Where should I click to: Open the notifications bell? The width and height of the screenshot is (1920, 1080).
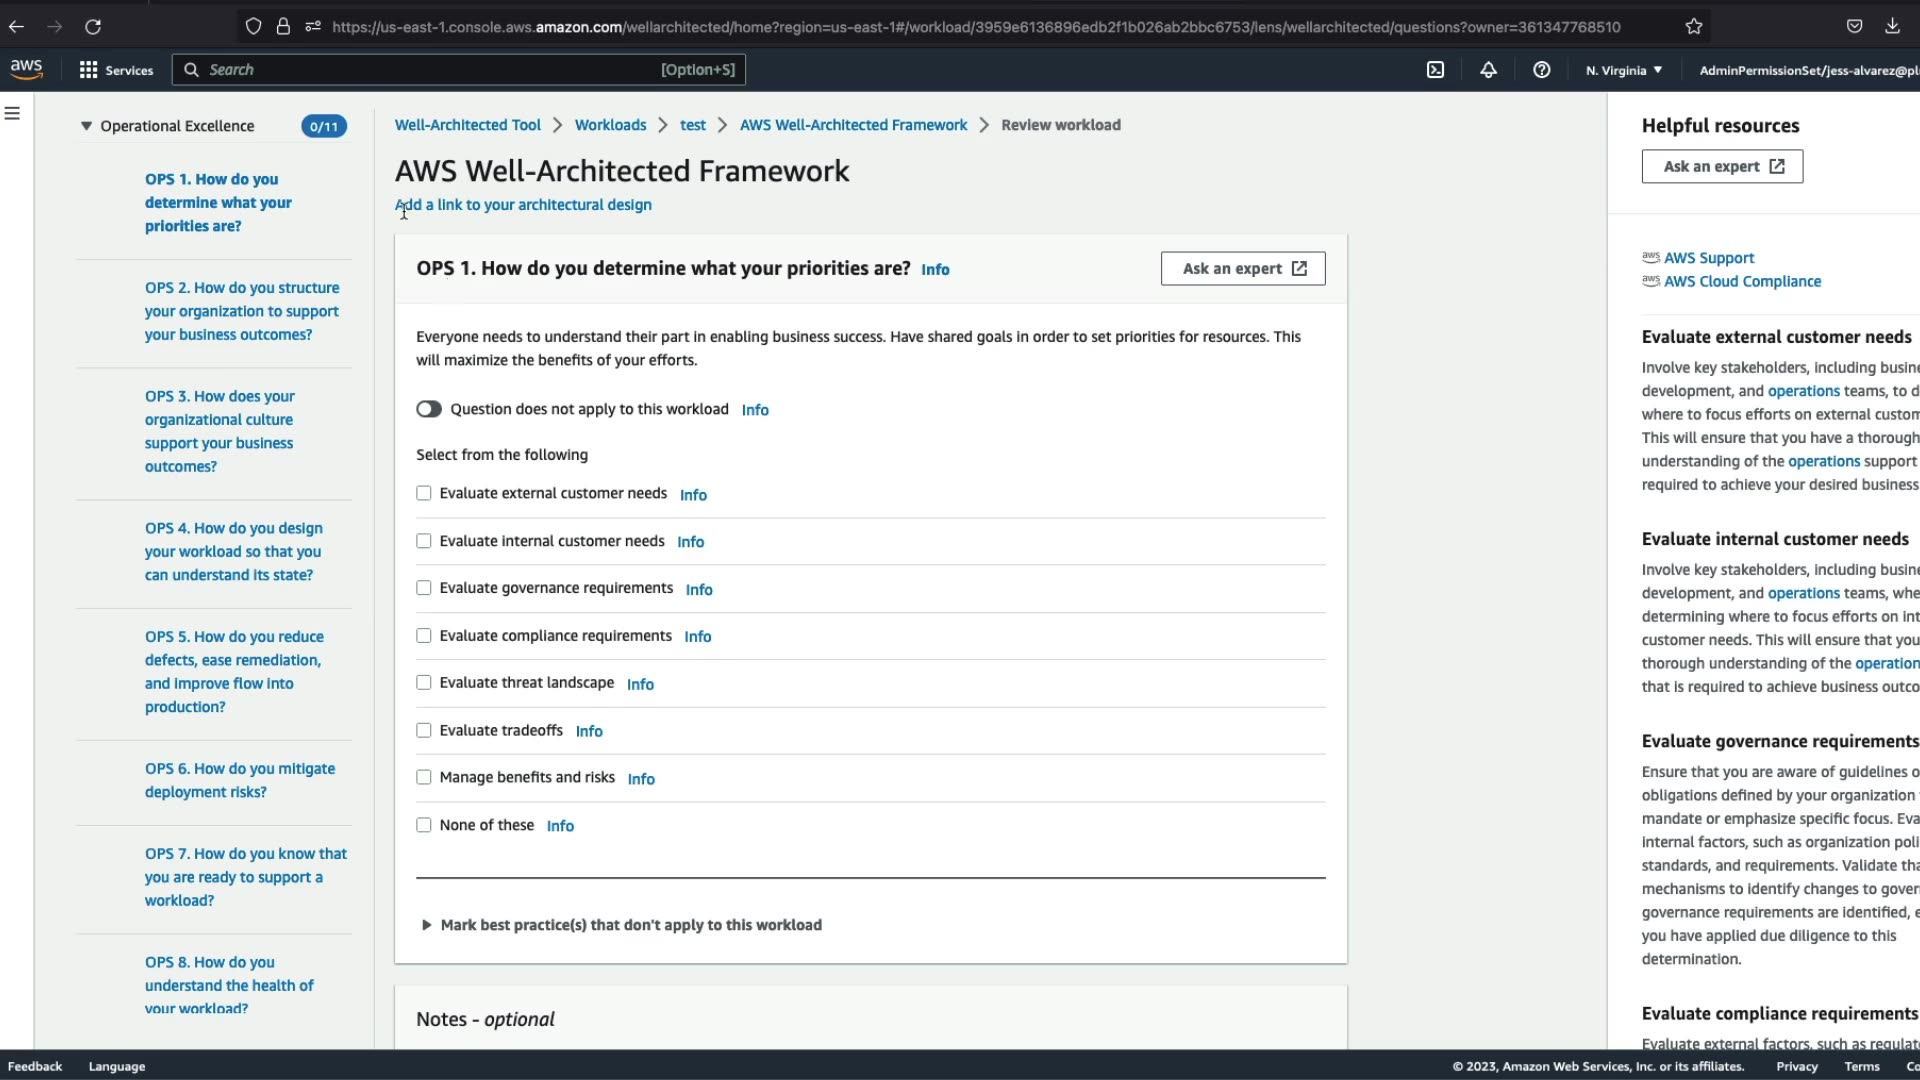pos(1488,70)
